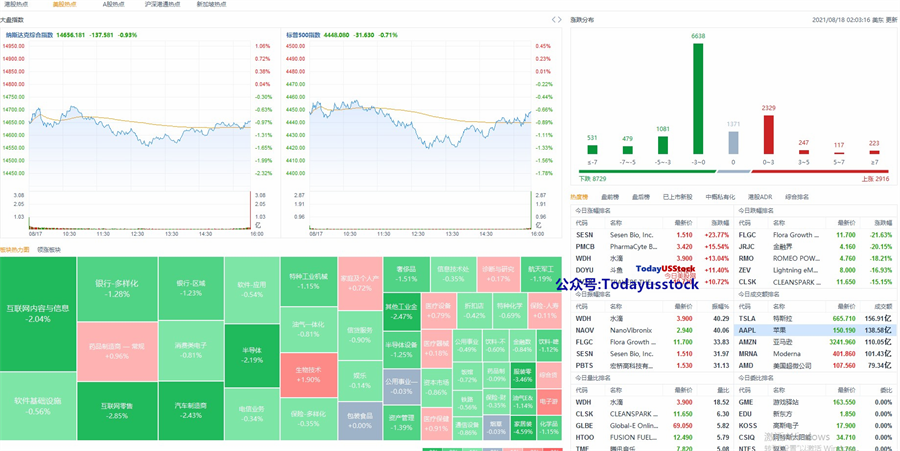The image size is (900, 451).
Task: Click the 531 bar for ≤-7 range
Action: [592, 150]
